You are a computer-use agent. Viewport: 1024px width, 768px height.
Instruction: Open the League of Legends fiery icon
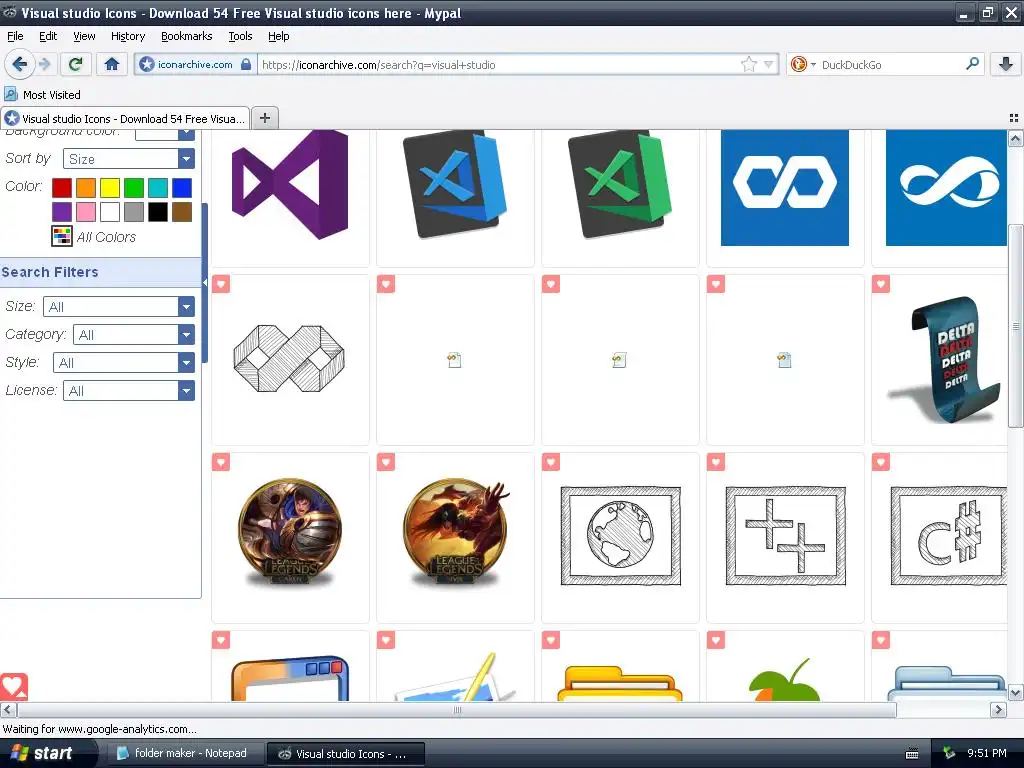[456, 532]
